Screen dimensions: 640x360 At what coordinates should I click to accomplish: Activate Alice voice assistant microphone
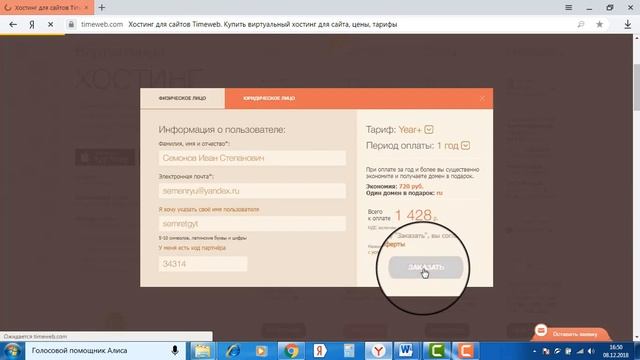[175, 351]
